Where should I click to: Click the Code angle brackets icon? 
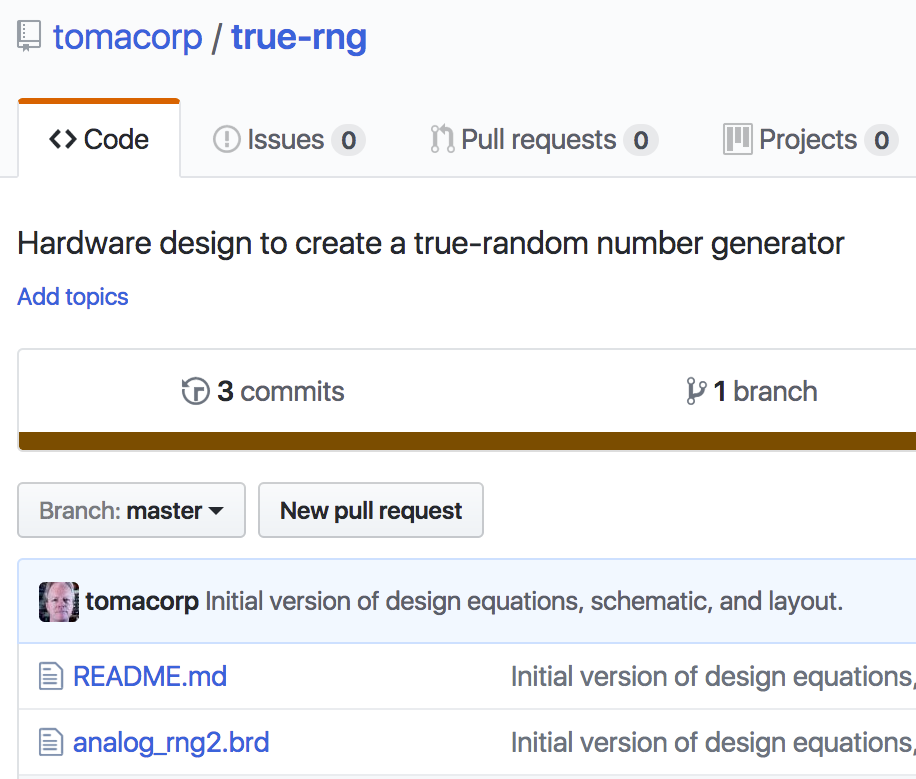(x=63, y=139)
